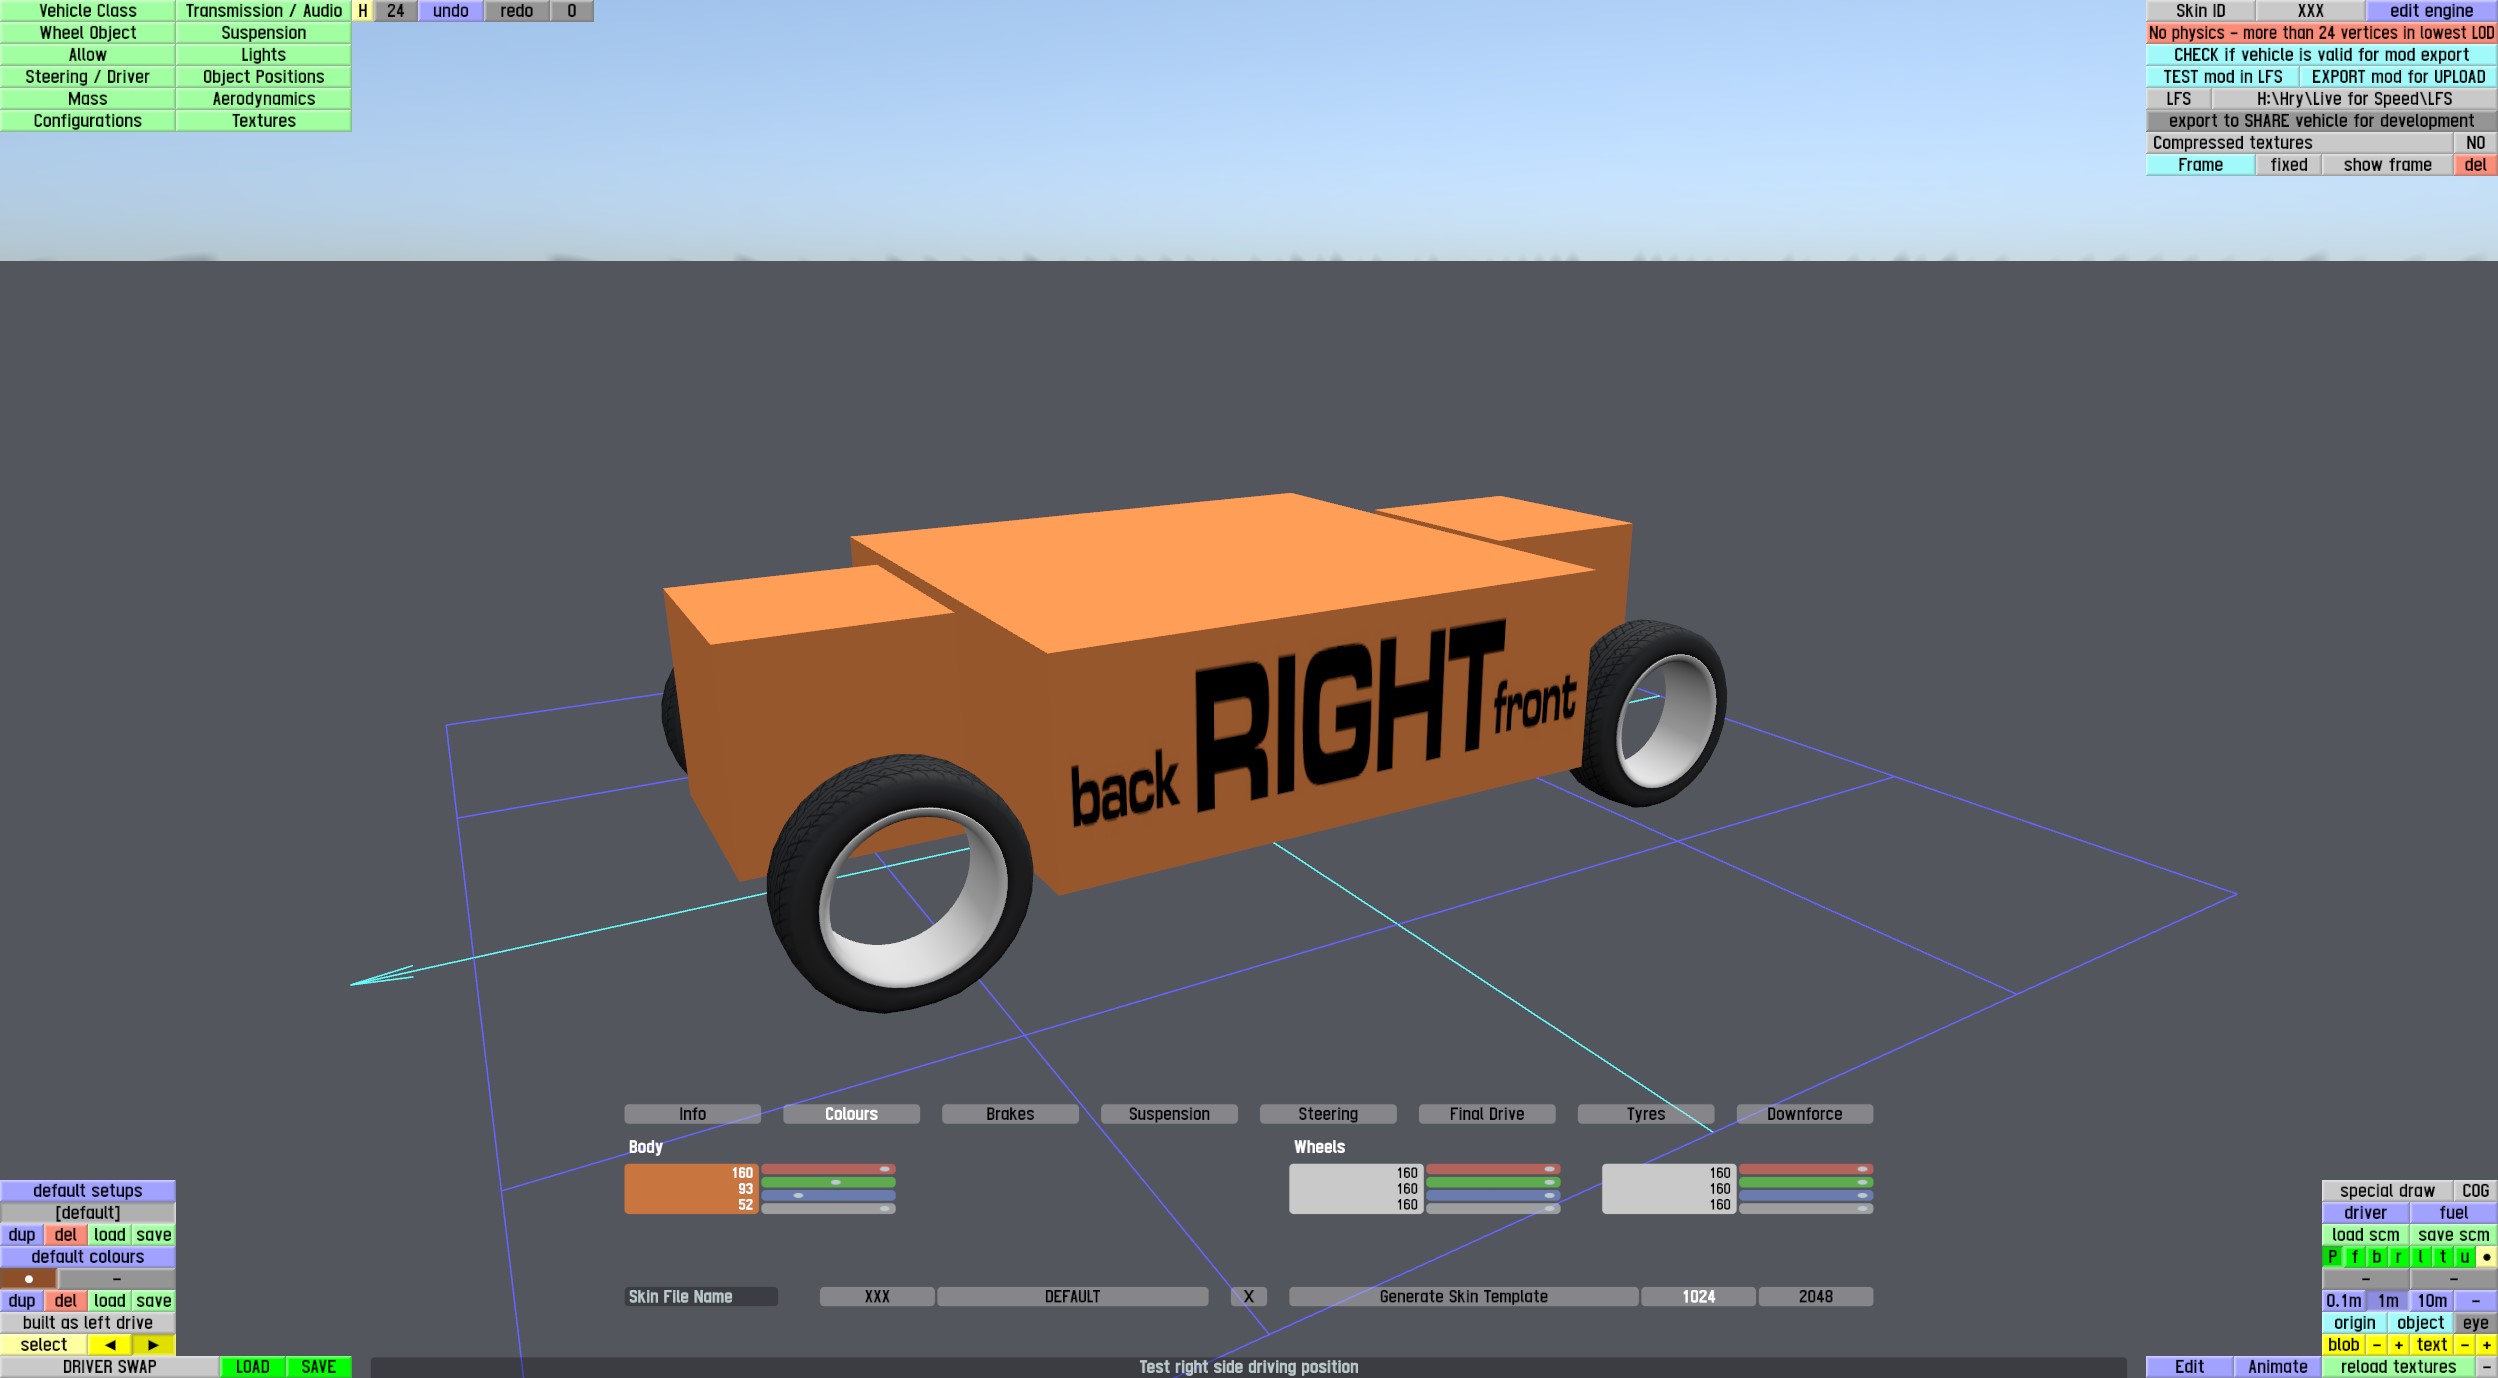Toggle the COG display button
The image size is (2498, 1378).
(2475, 1191)
